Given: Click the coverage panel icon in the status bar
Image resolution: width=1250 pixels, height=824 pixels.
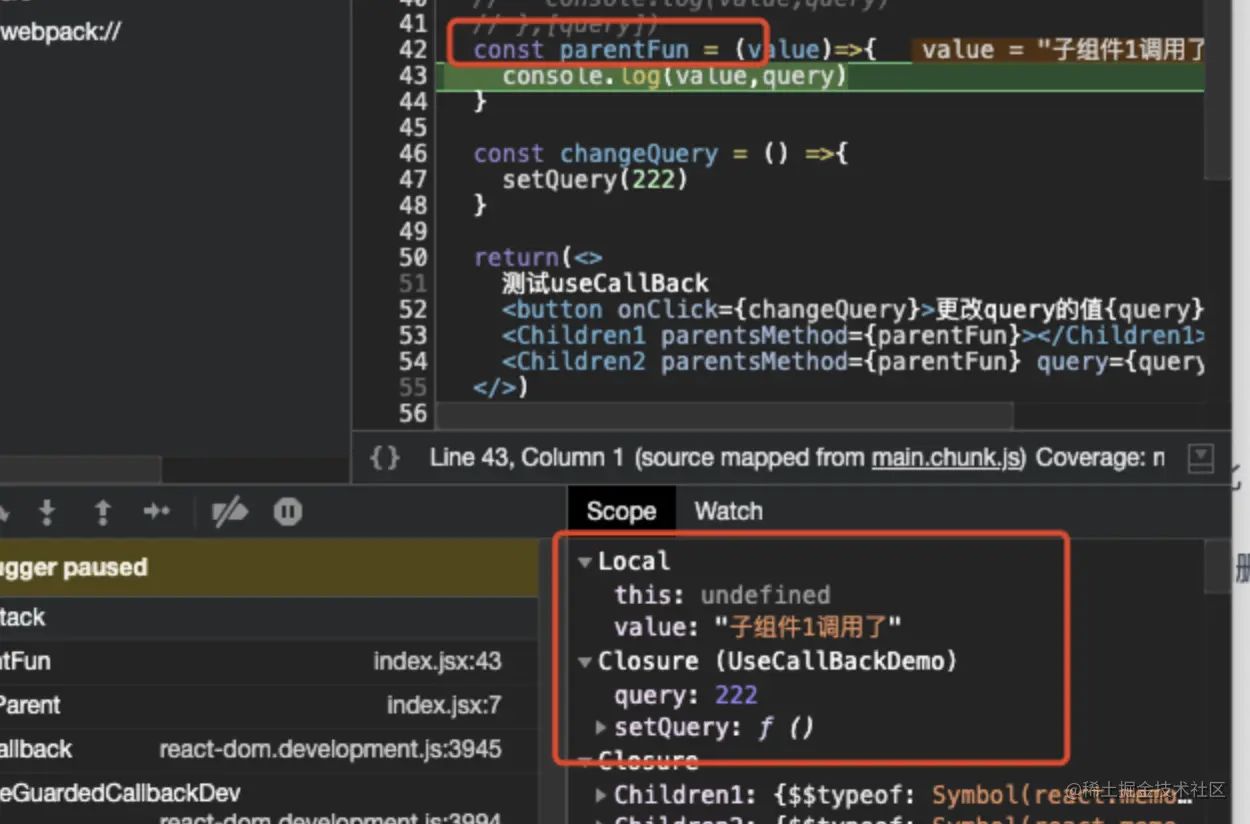Looking at the screenshot, I should click(1200, 458).
